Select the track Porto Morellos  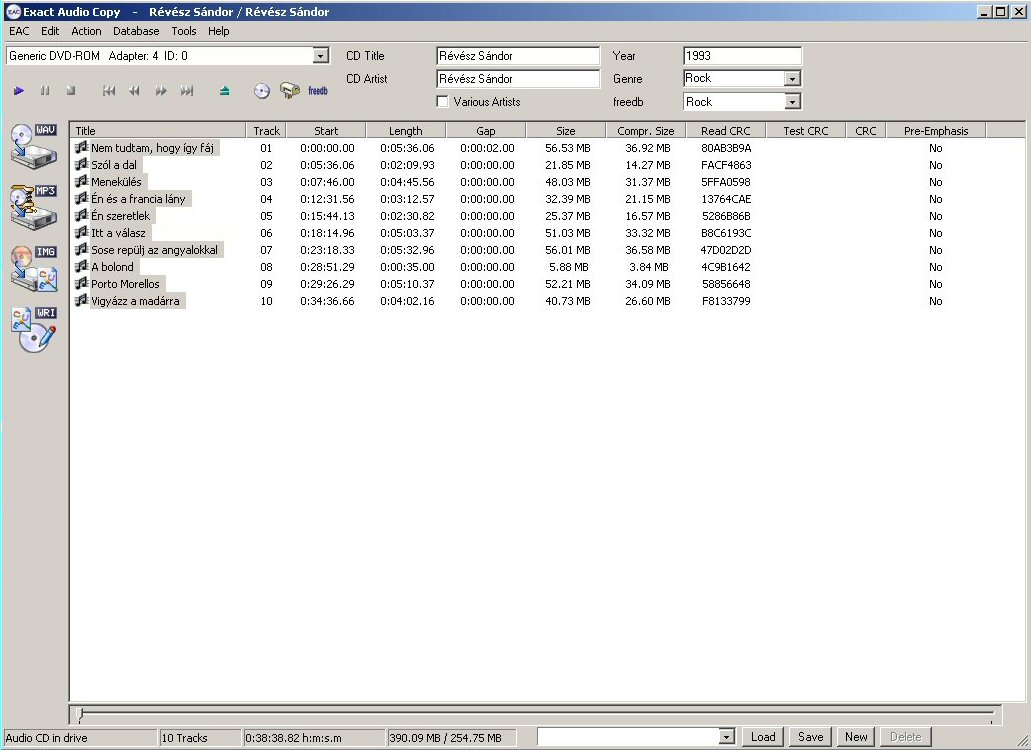[x=125, y=284]
